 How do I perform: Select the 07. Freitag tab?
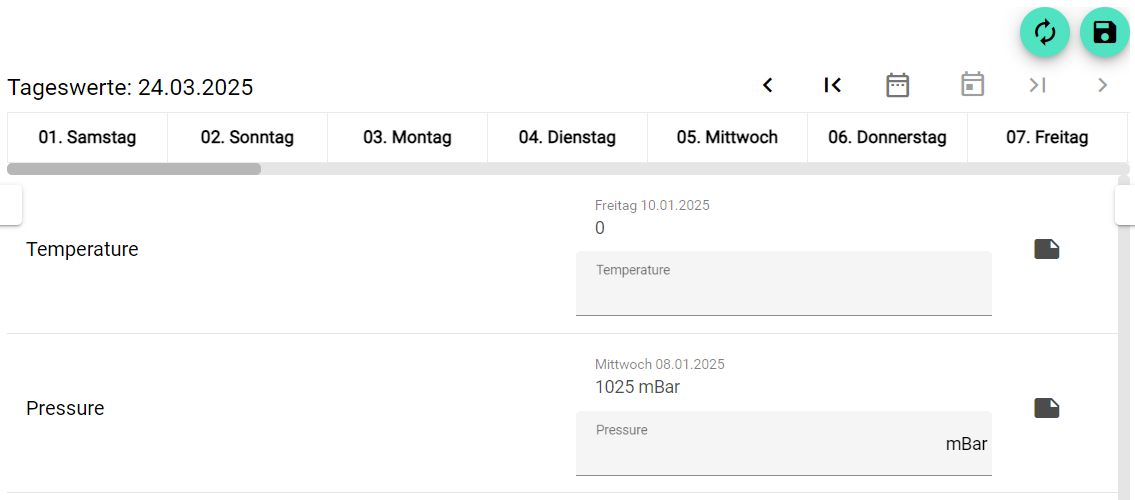pyautogui.click(x=1047, y=138)
